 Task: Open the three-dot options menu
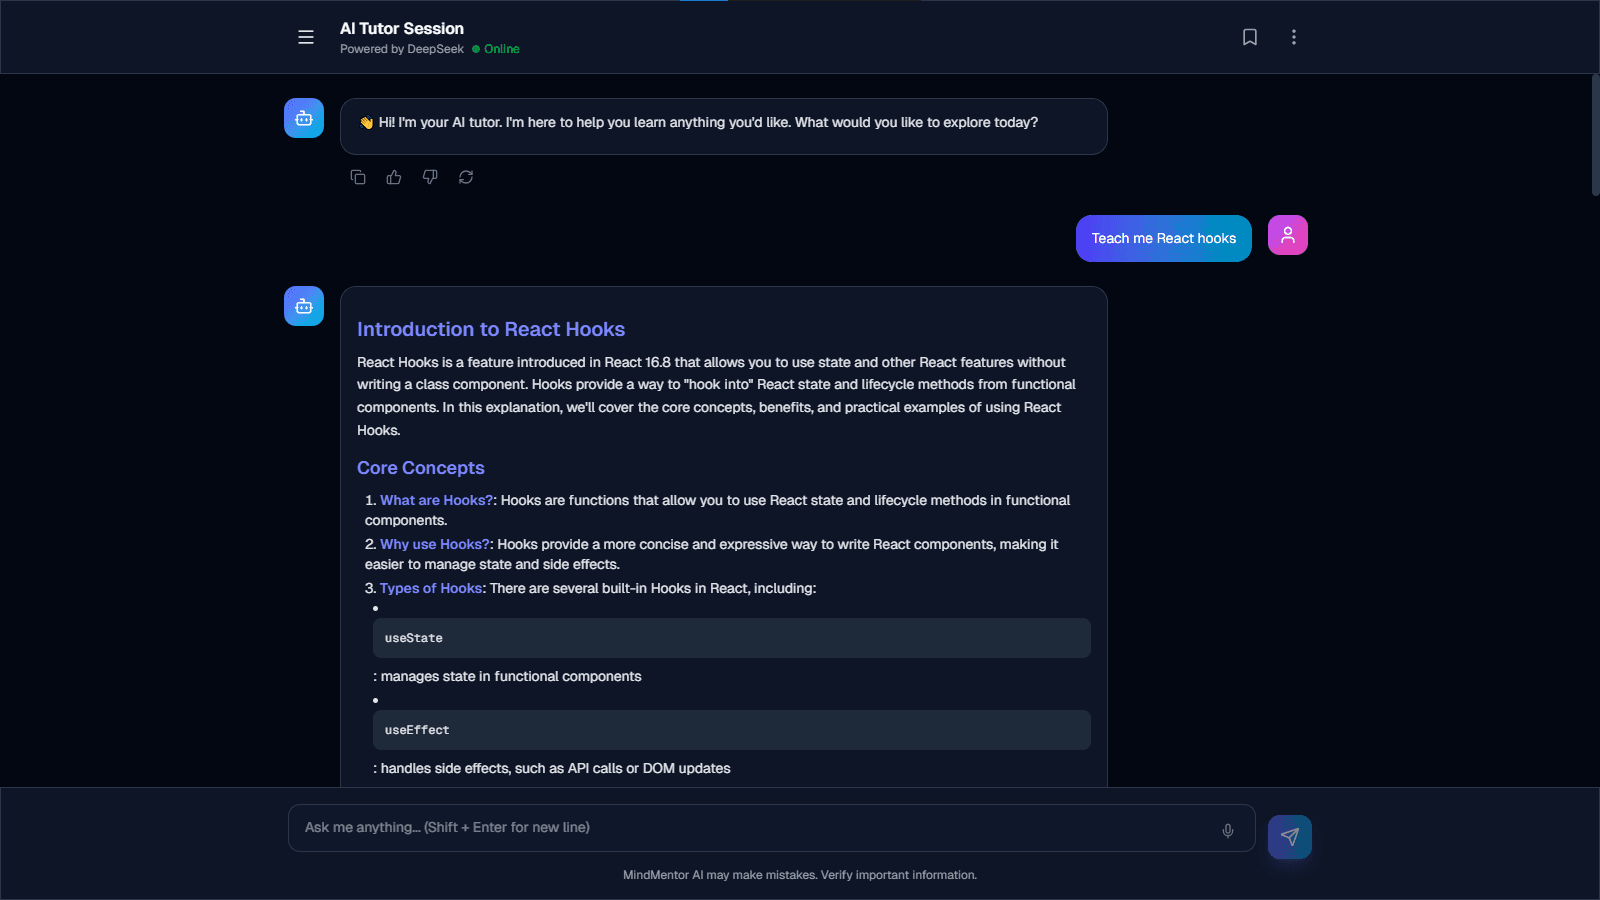pos(1293,37)
